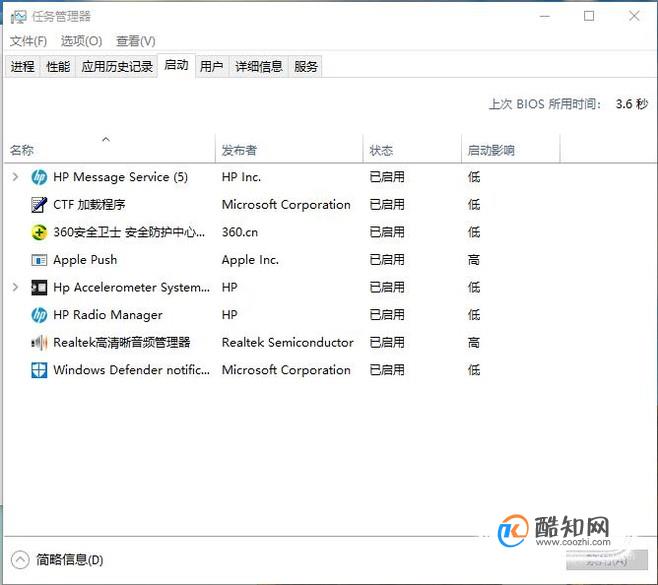658x585 pixels.
Task: Click the 360安全卫士 green icon
Action: [39, 232]
